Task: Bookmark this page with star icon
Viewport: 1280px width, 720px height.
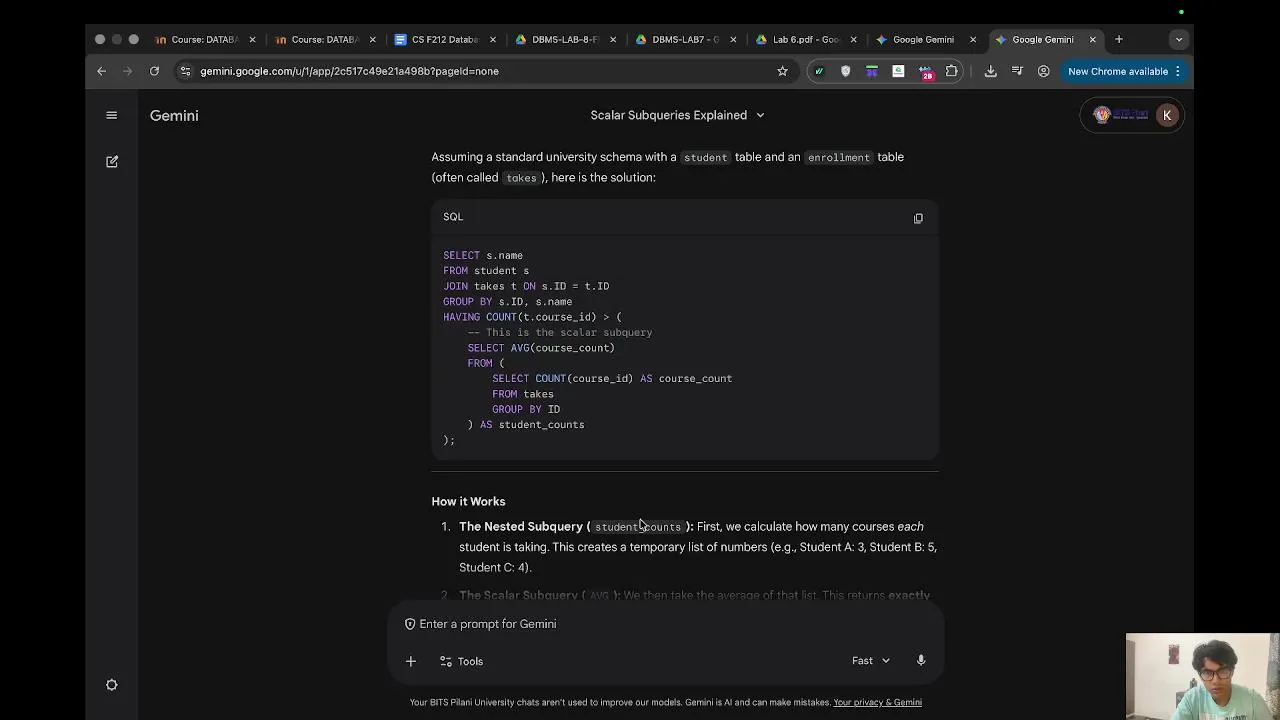Action: (x=782, y=71)
